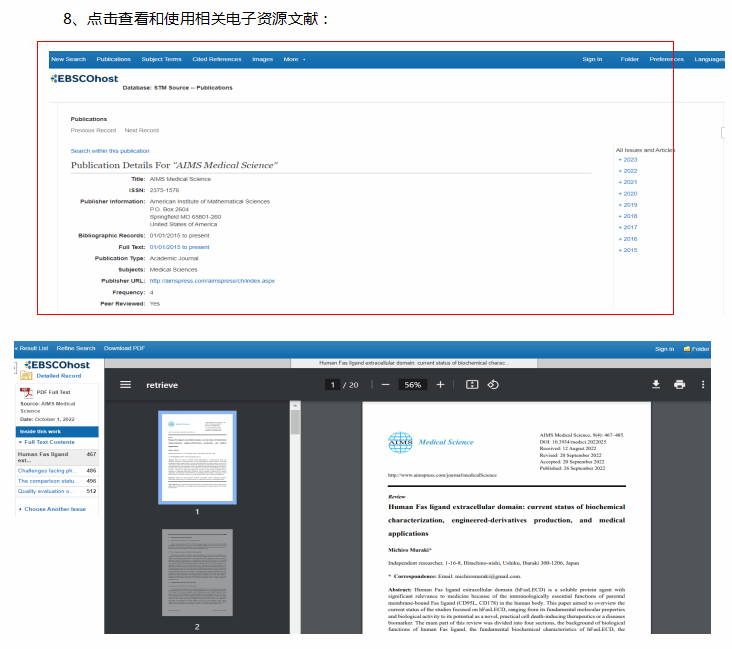Rotate the PDF document counterclockwise
The image size is (732, 649).
493,384
